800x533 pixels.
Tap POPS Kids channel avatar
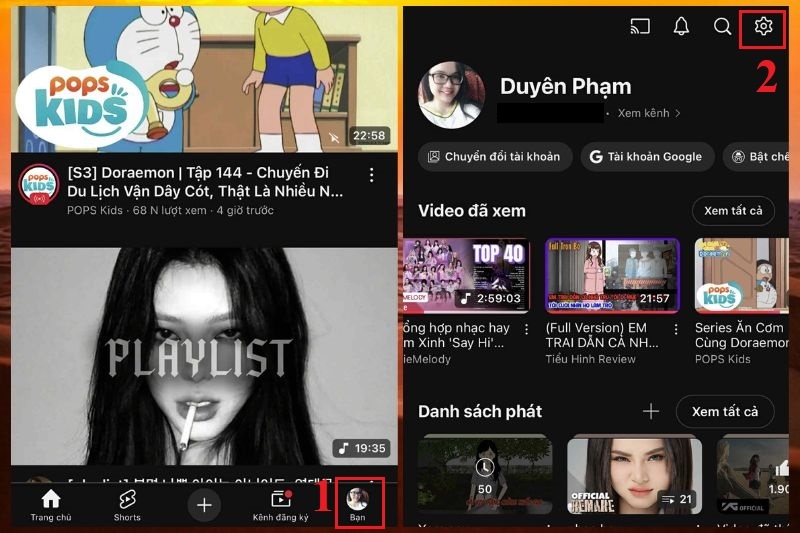tap(39, 185)
